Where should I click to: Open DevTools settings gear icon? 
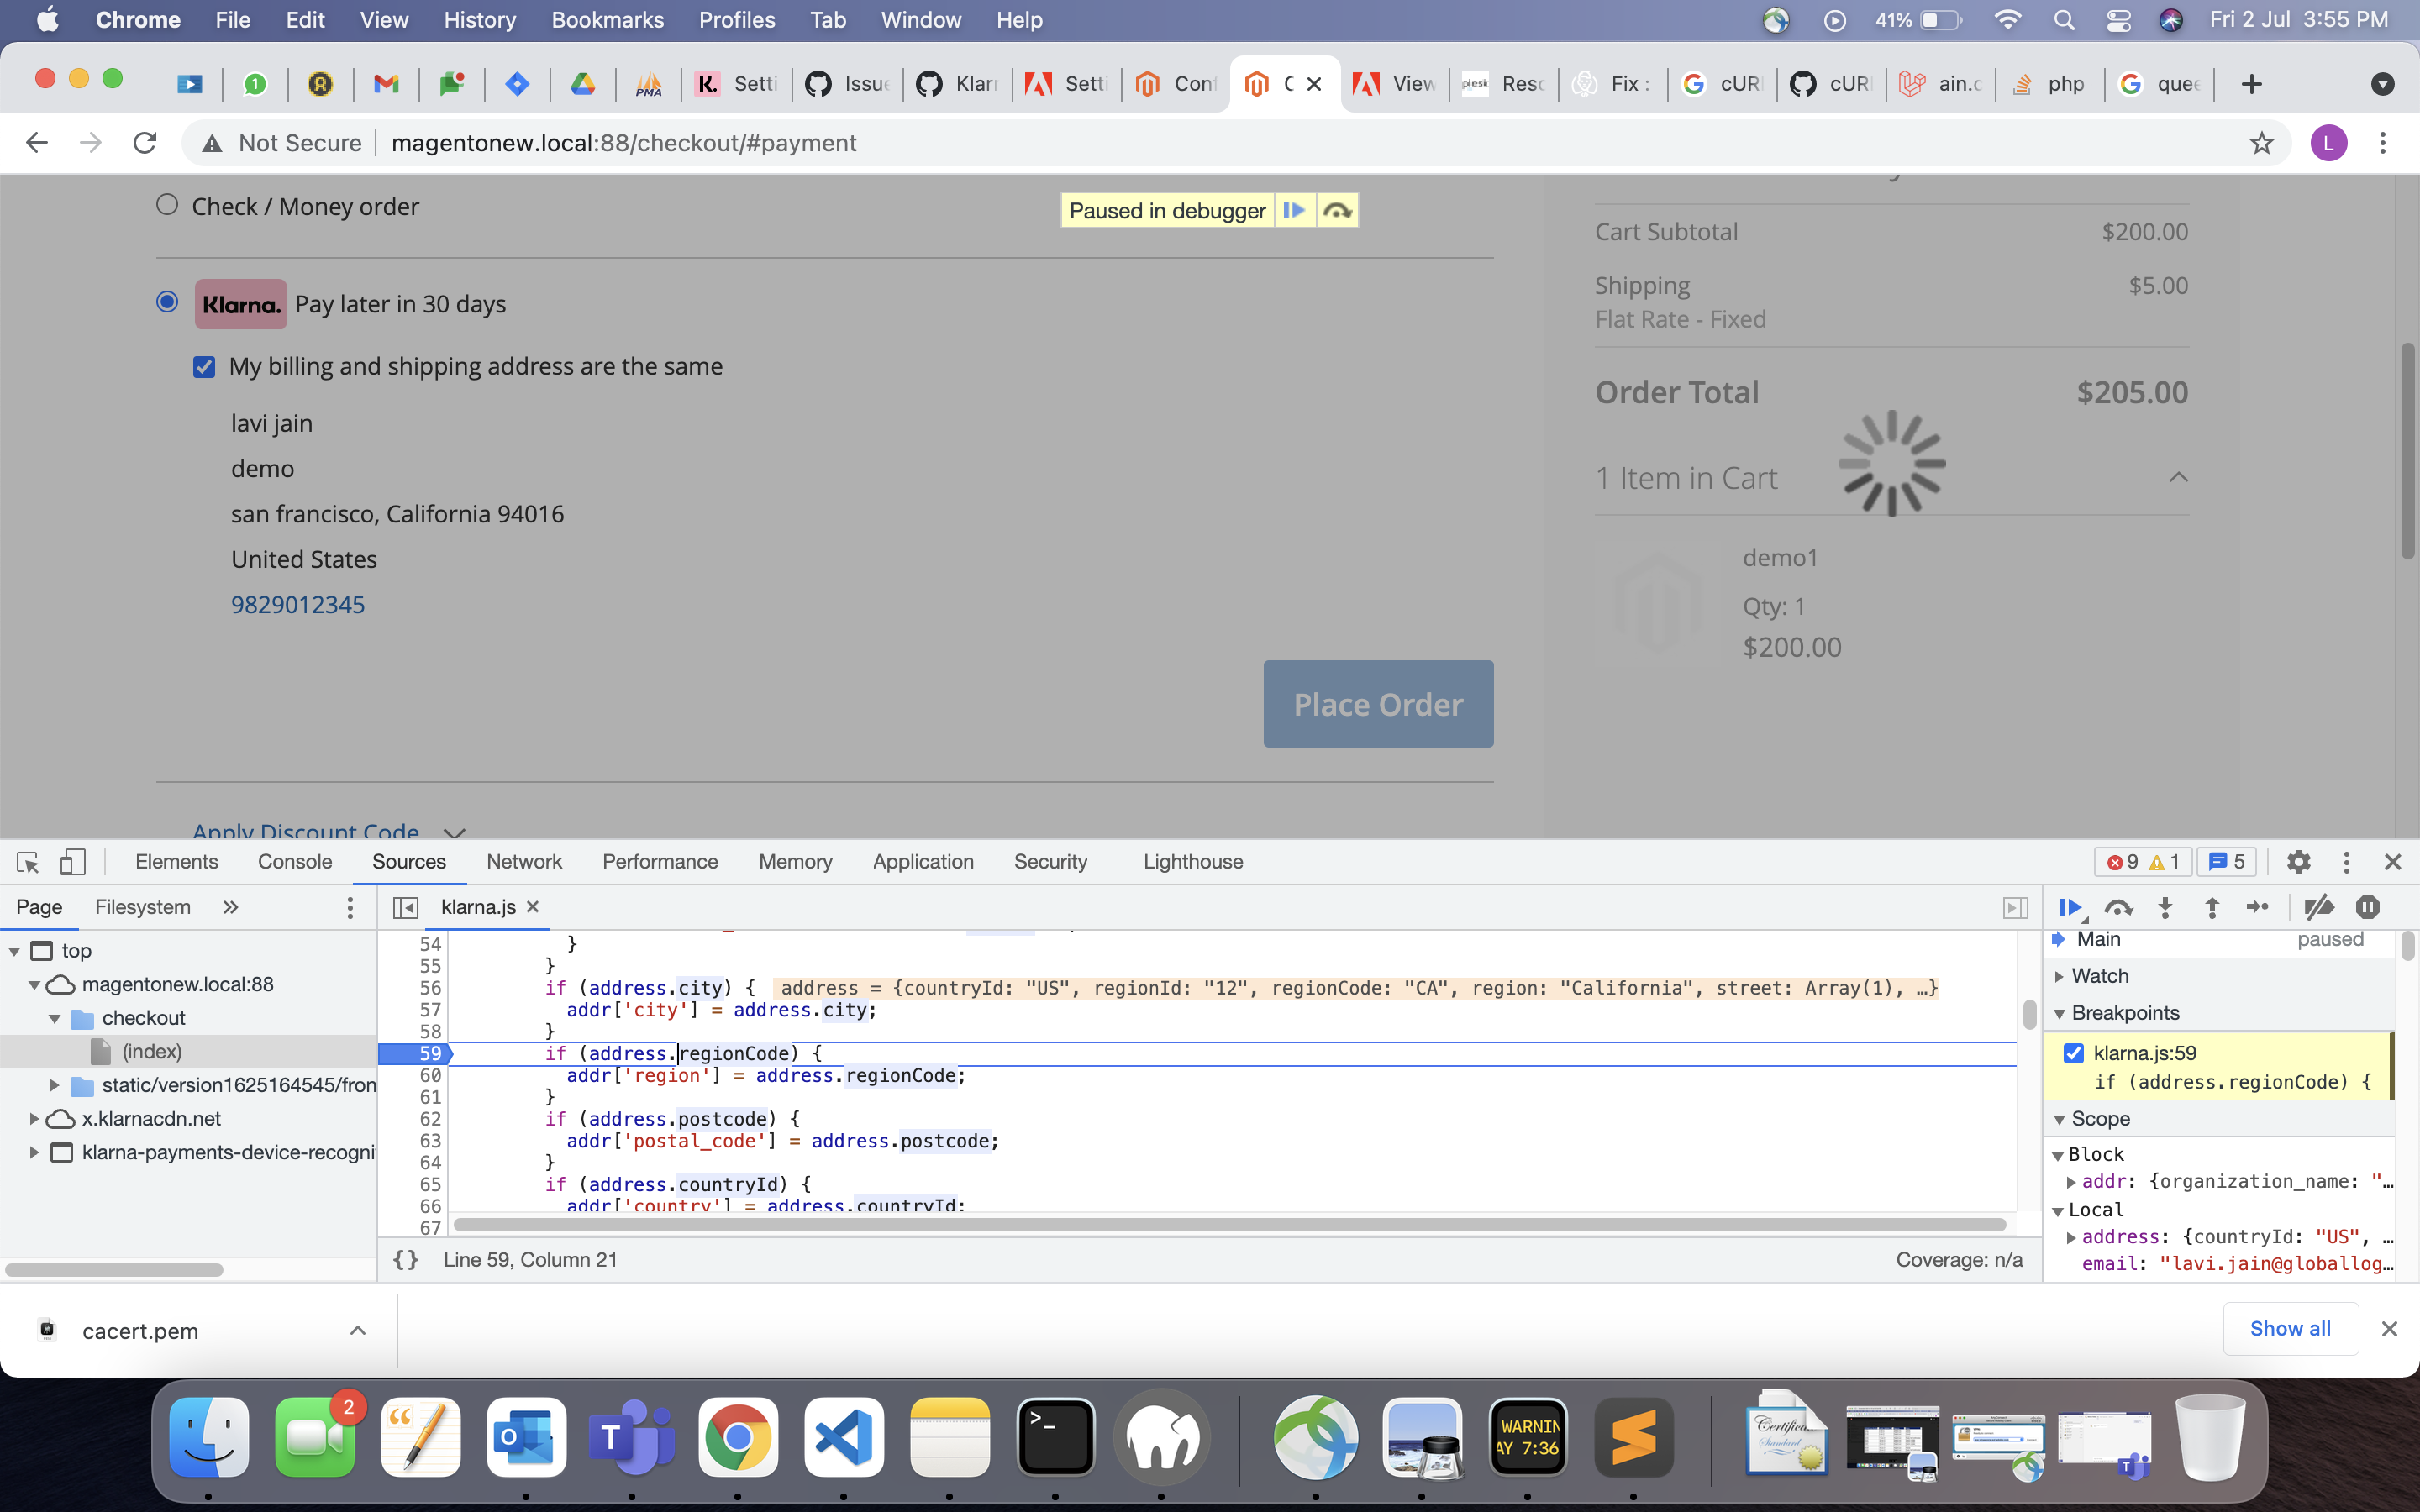tap(2298, 861)
